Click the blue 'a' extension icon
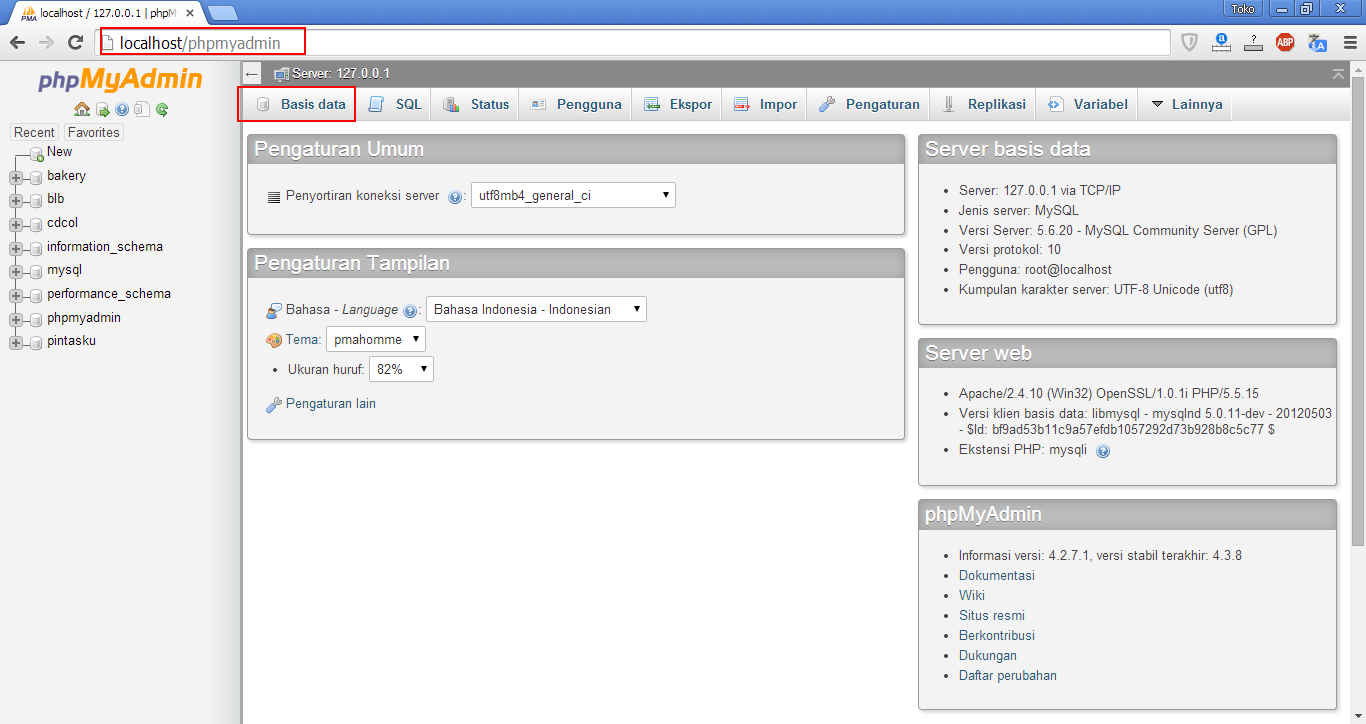The height and width of the screenshot is (724, 1366). pyautogui.click(x=1221, y=42)
